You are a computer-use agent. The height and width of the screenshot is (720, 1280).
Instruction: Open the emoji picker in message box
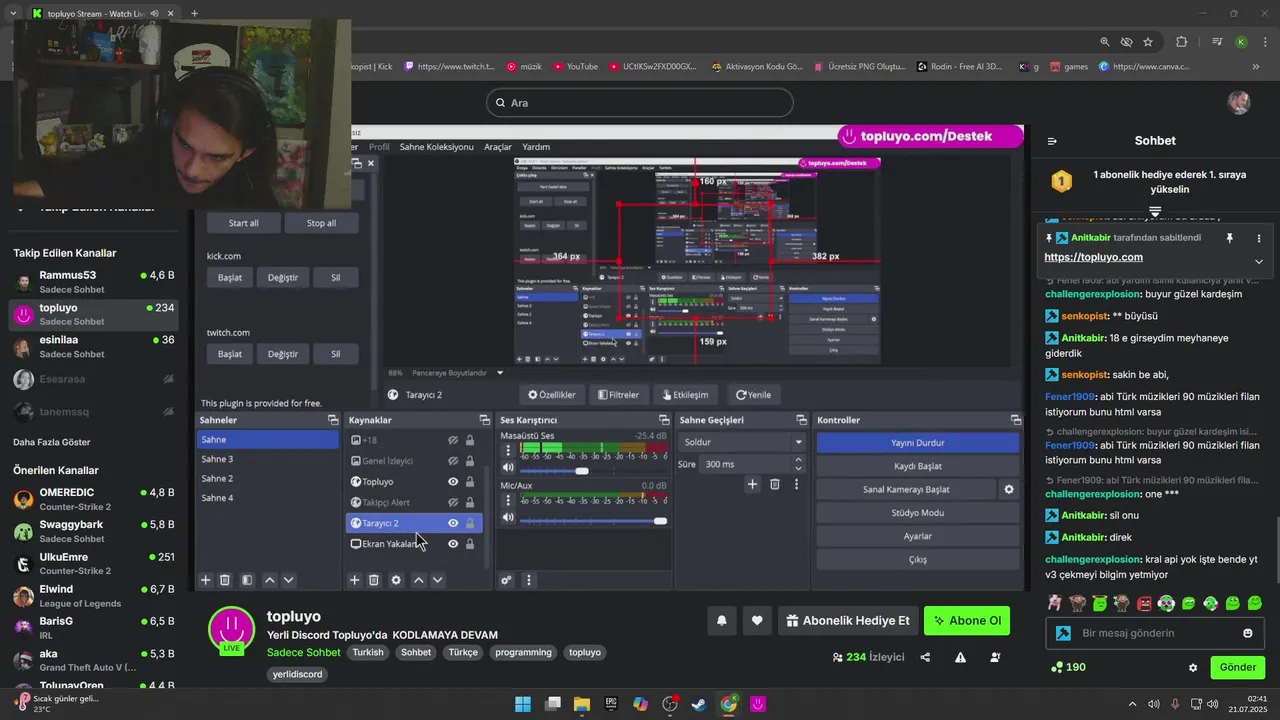1248,633
